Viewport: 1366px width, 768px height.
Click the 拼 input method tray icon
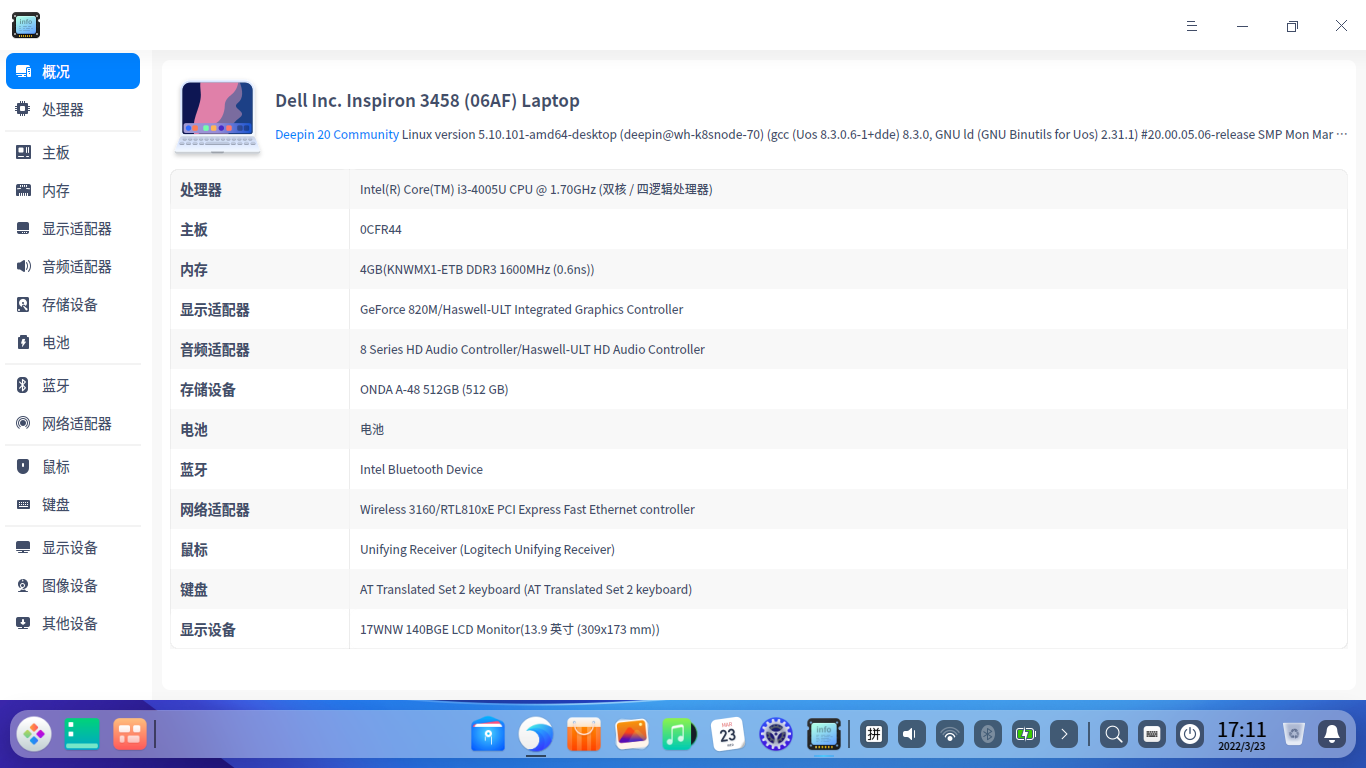[x=873, y=735]
